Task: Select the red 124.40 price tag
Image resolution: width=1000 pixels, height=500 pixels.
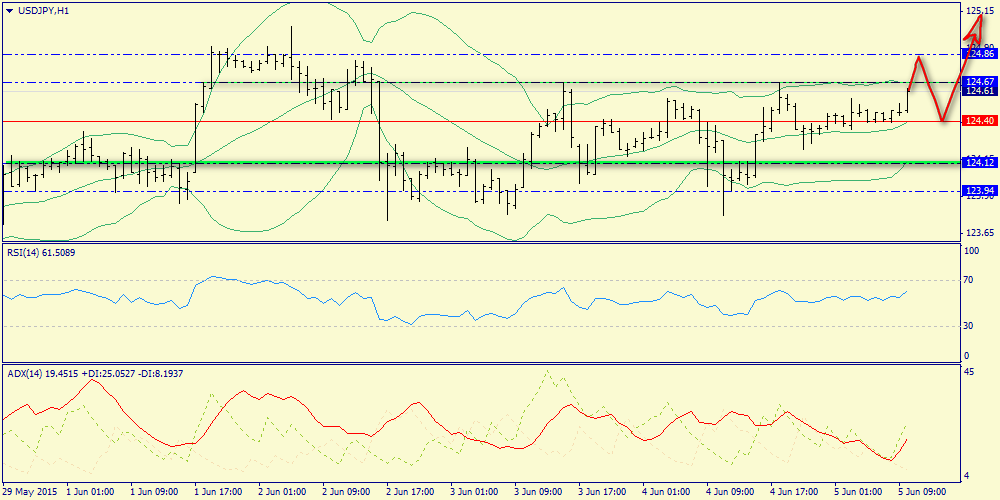Action: (979, 121)
